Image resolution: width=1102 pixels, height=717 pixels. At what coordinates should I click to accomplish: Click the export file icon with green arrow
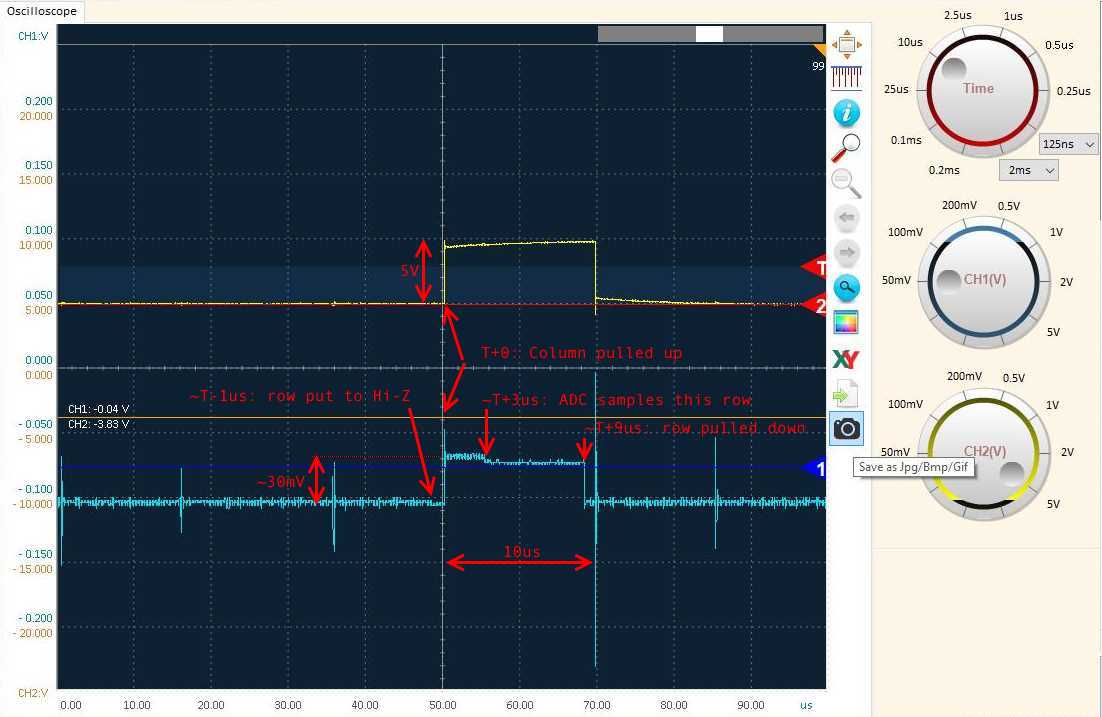point(846,394)
